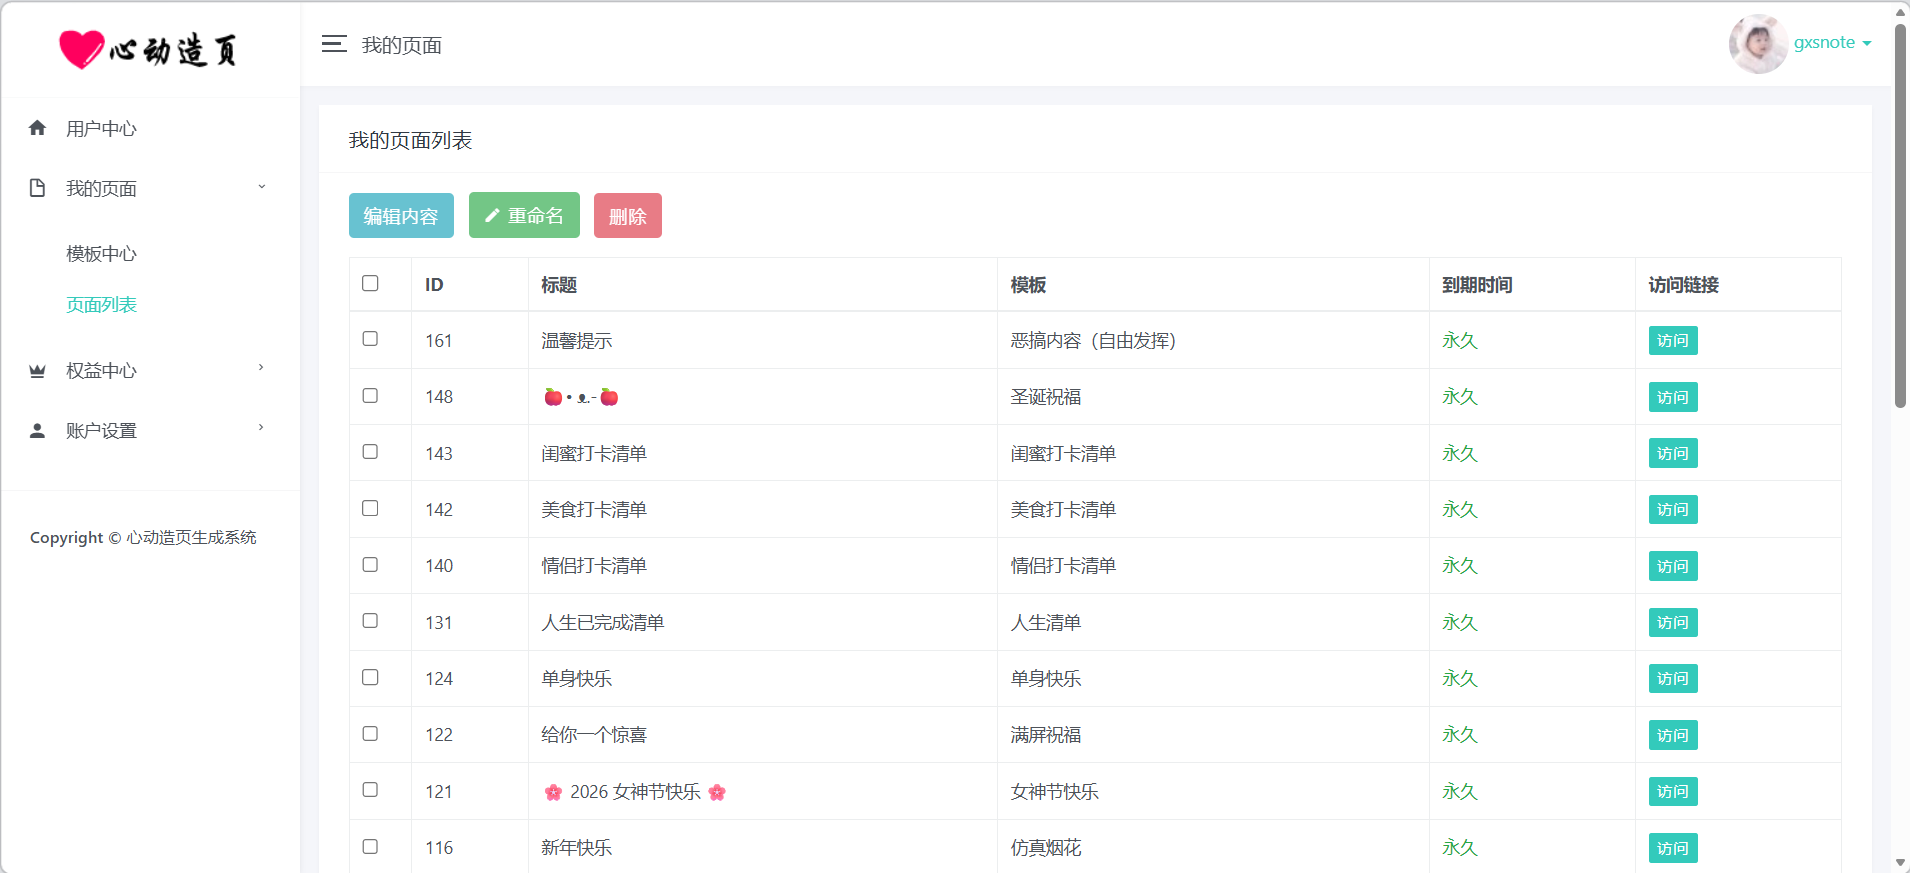
Task: Expand the 权益中心 submenu arrow
Action: point(262,368)
